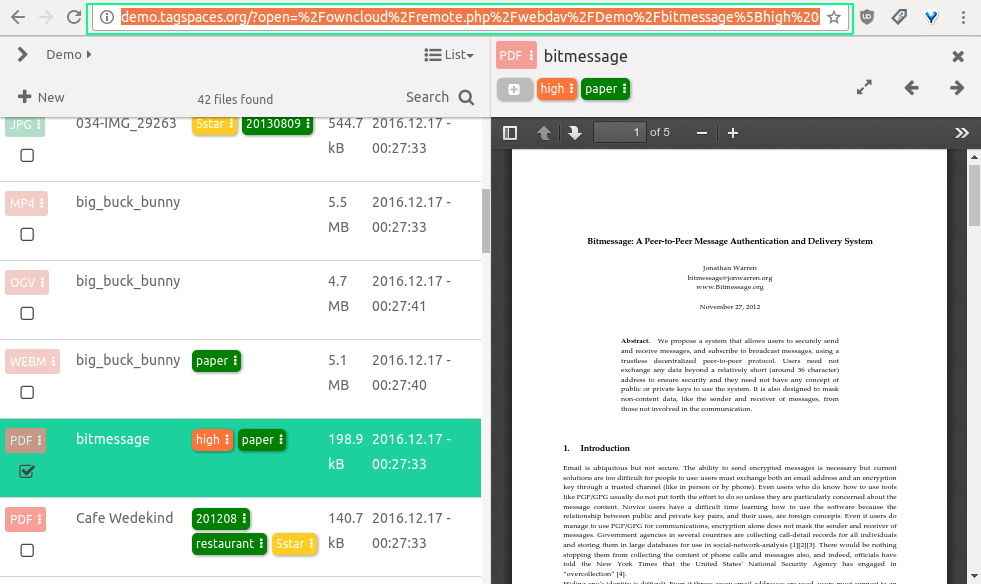Open the browser three-dot menu
Image resolution: width=981 pixels, height=584 pixels.
[x=963, y=18]
